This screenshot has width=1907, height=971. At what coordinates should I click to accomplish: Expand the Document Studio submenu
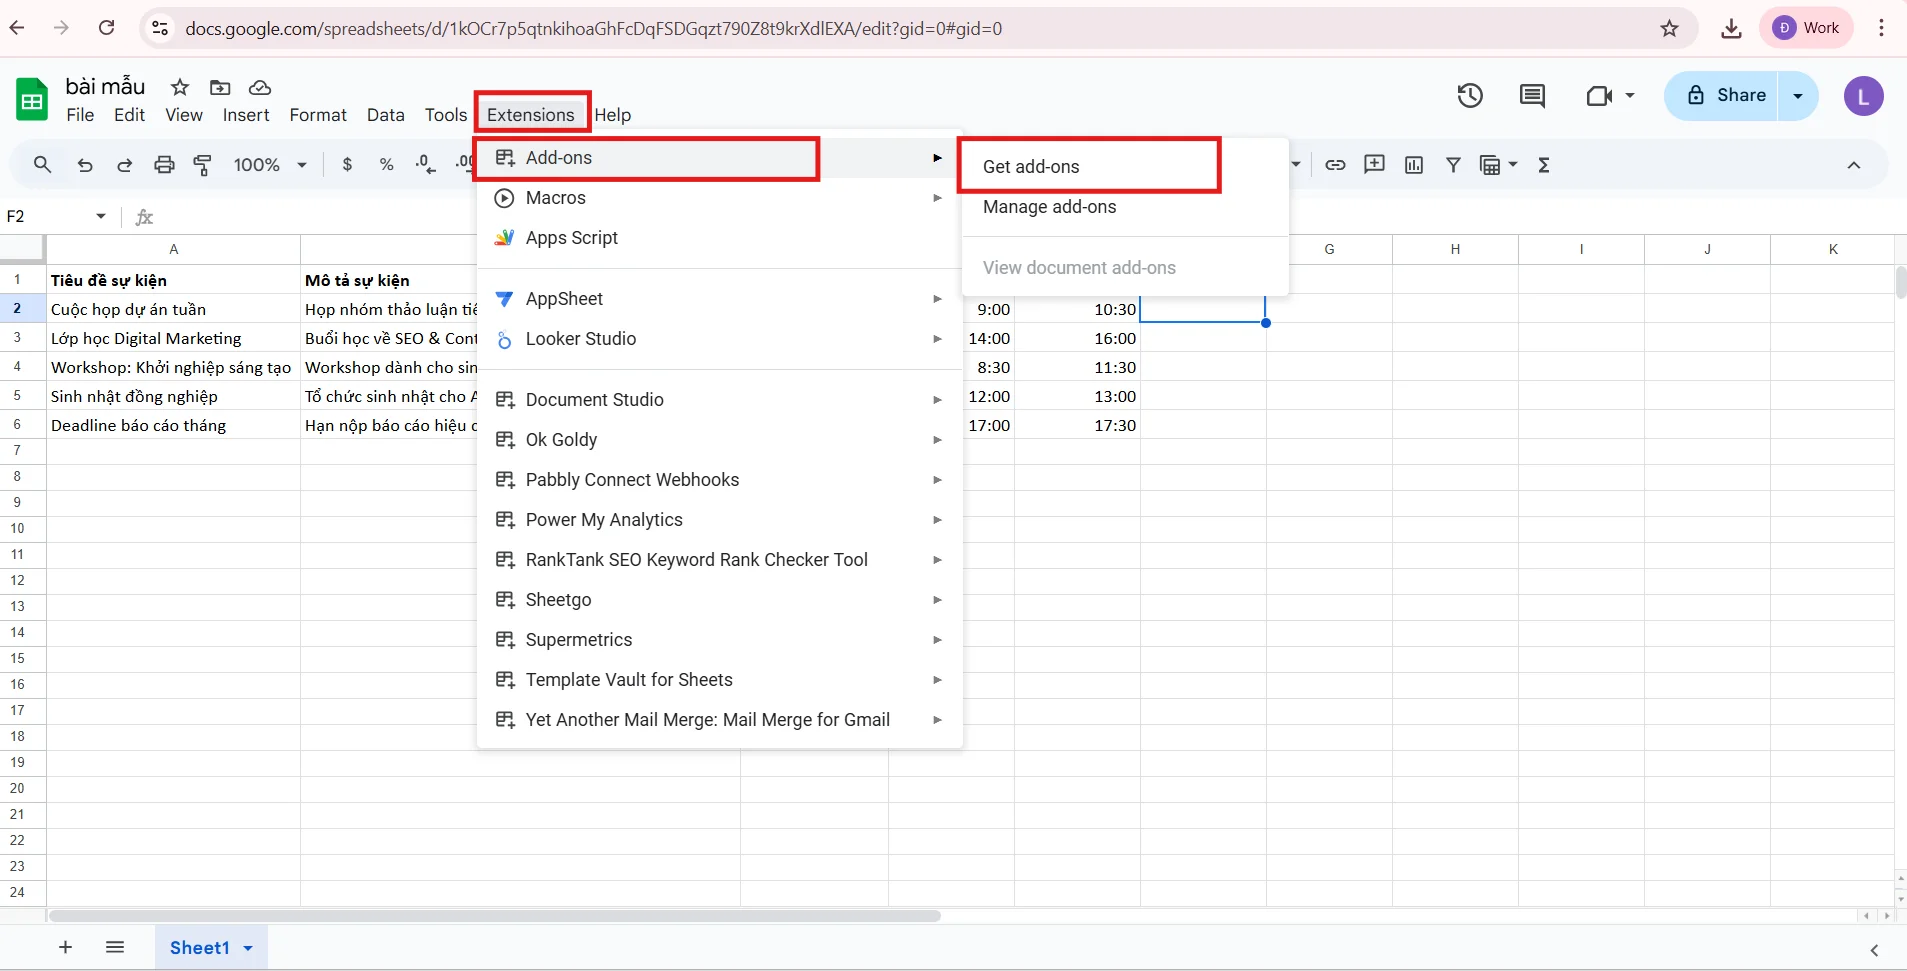click(x=937, y=400)
